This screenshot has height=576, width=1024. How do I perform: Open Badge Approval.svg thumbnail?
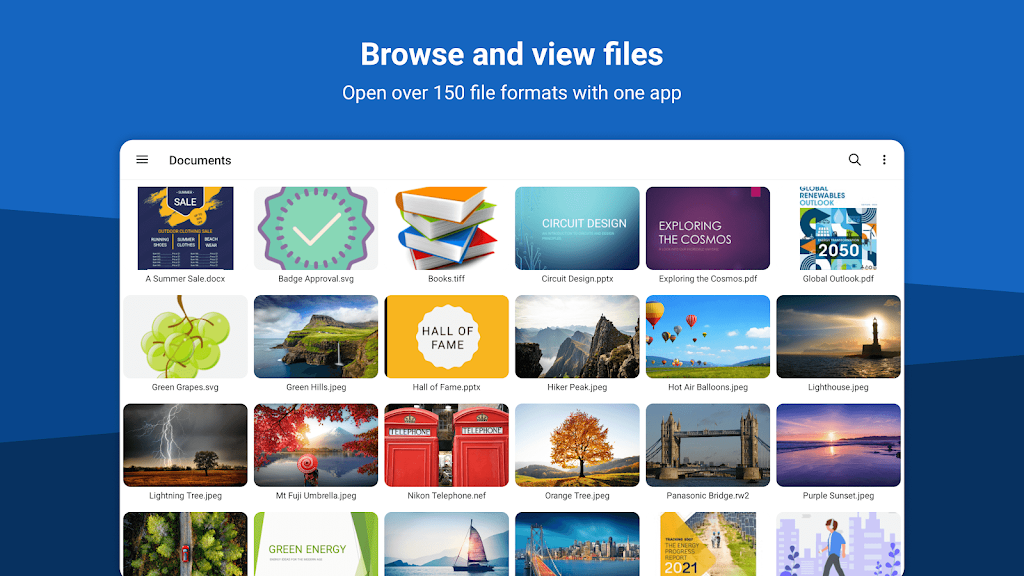tap(316, 228)
